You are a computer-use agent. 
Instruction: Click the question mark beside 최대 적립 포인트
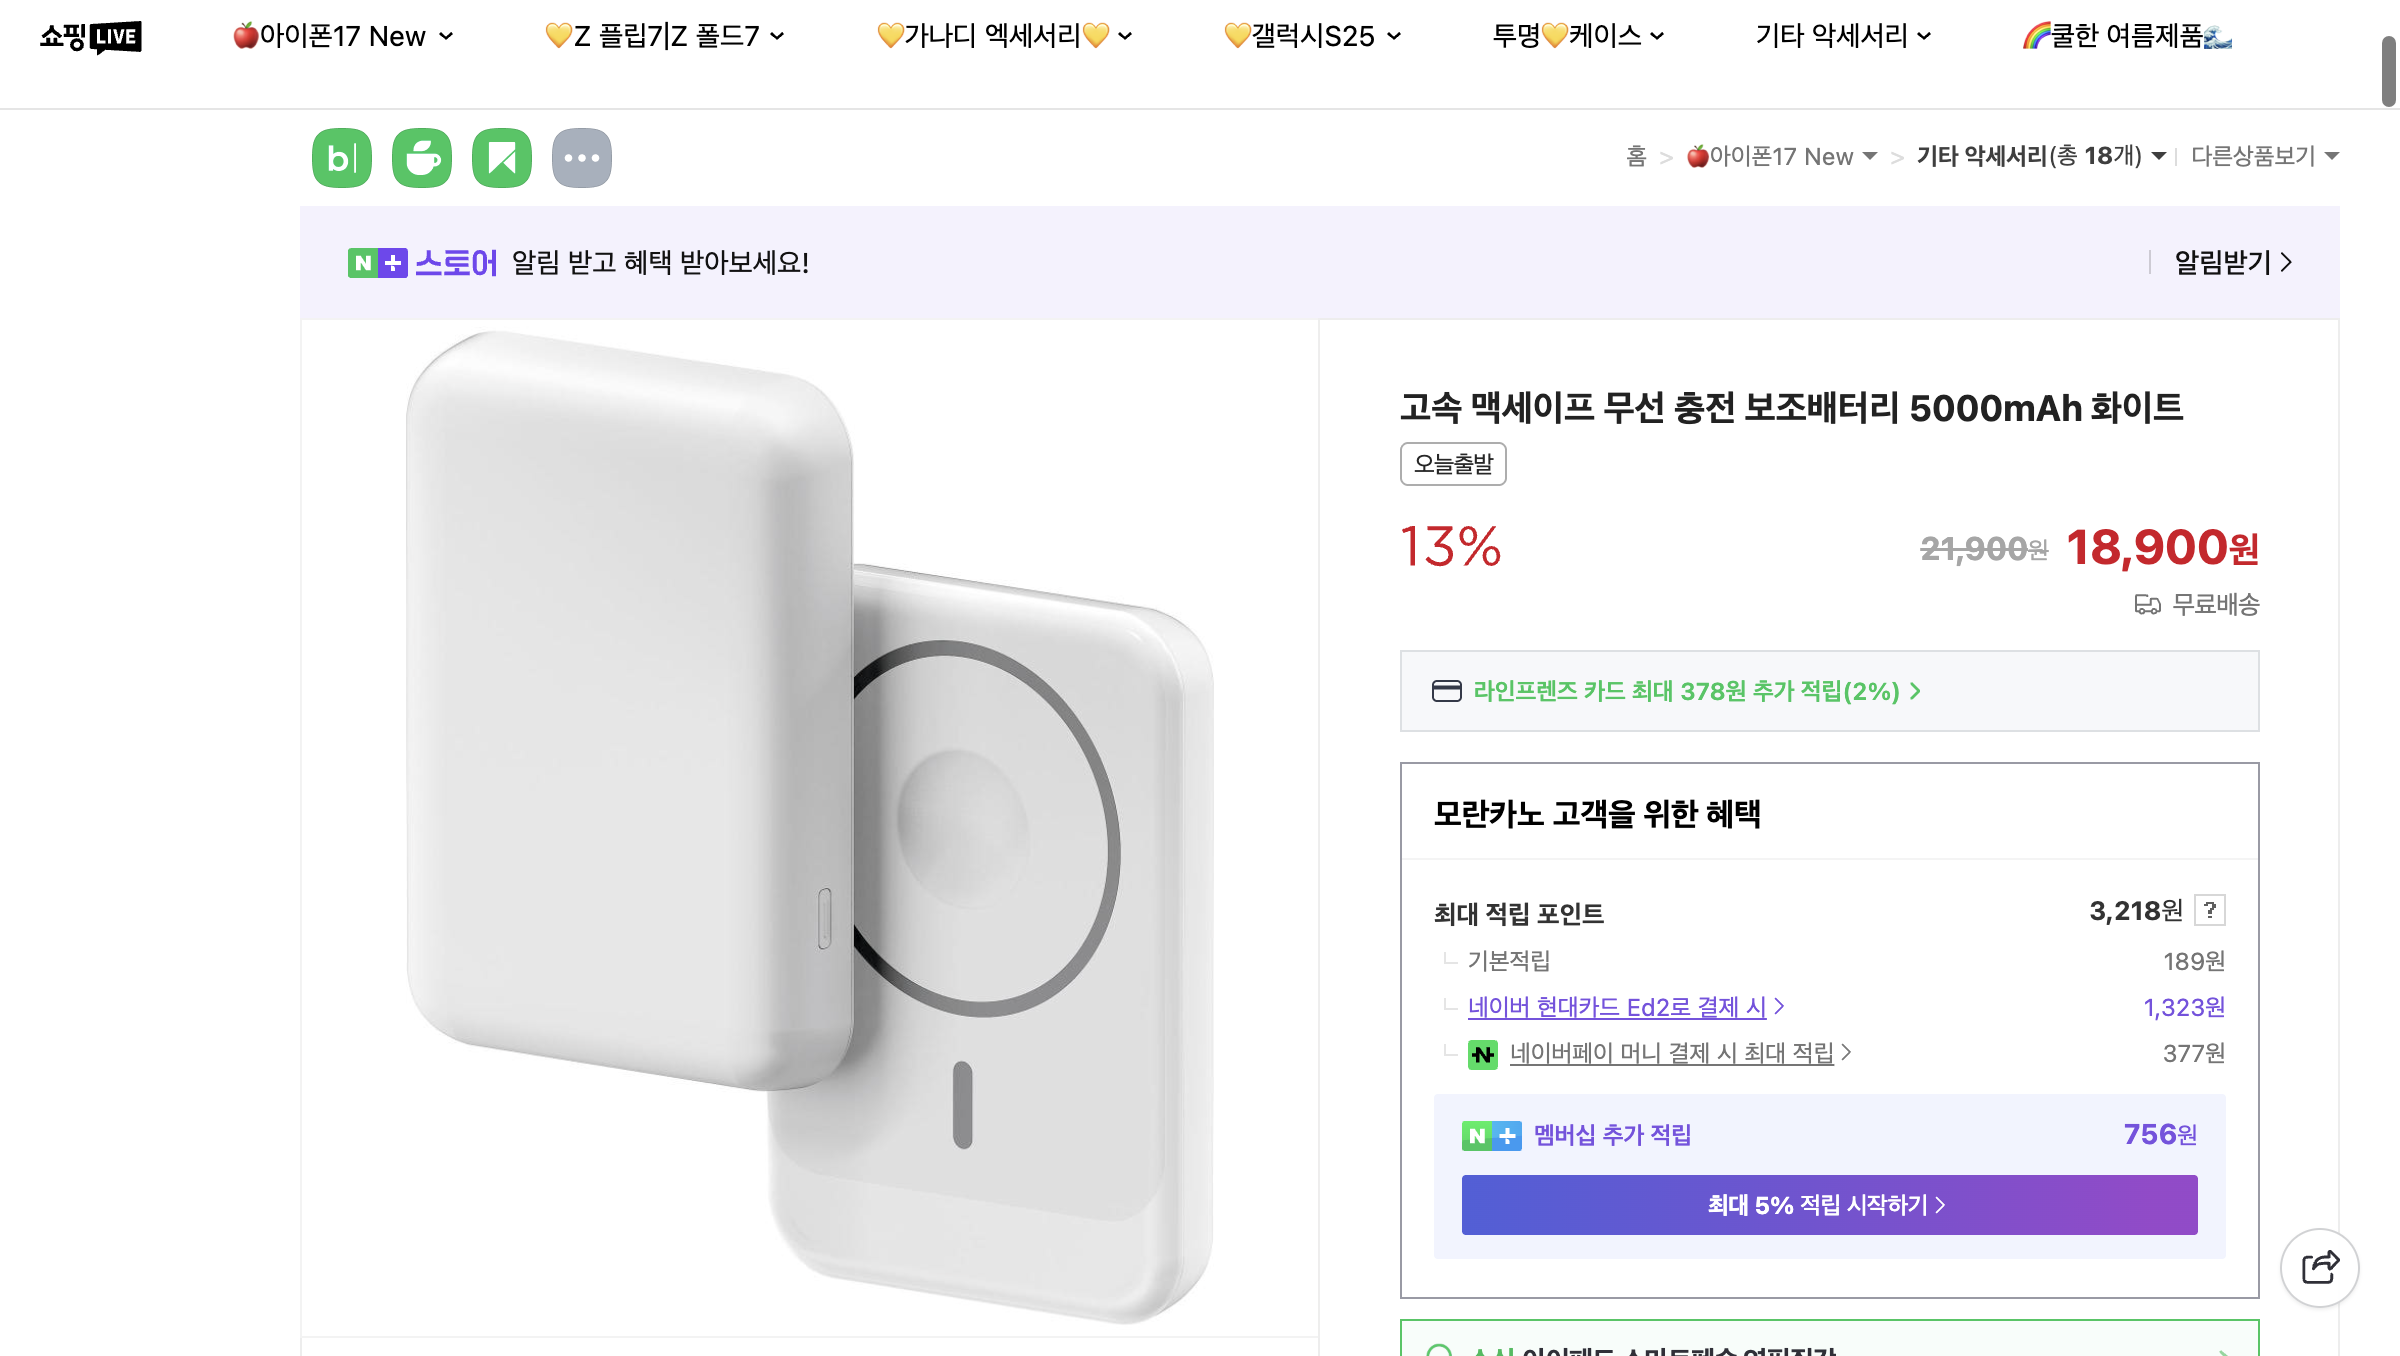coord(2209,911)
